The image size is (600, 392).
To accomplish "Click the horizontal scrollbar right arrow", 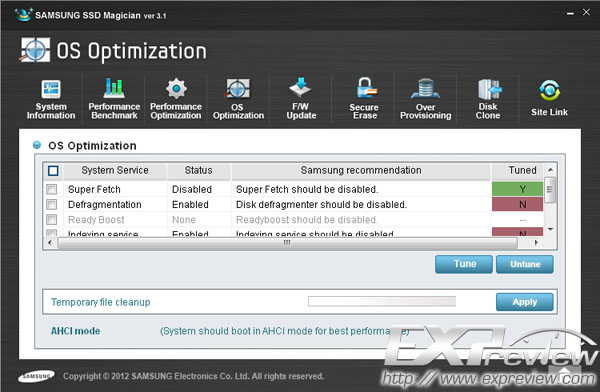I will click(536, 242).
